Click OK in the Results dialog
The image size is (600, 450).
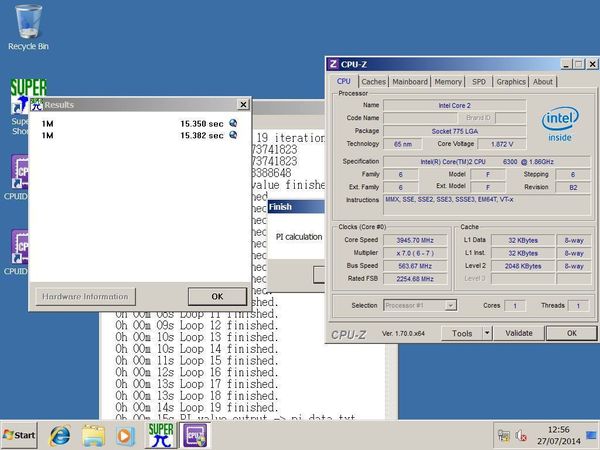tap(217, 296)
